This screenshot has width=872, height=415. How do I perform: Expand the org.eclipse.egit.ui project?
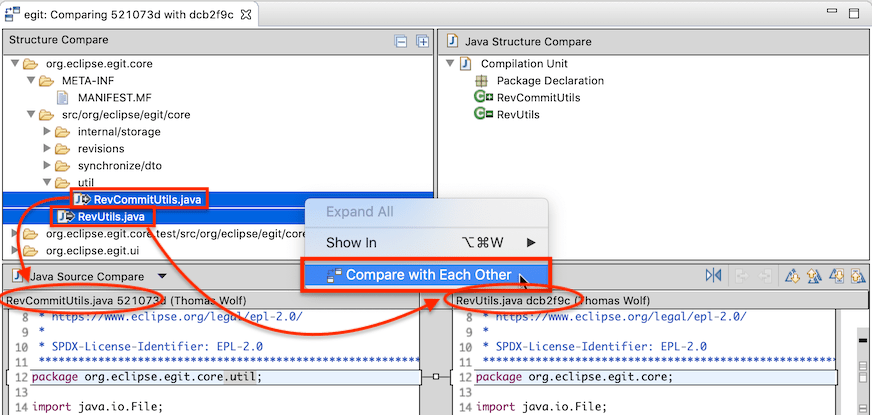click(x=15, y=250)
